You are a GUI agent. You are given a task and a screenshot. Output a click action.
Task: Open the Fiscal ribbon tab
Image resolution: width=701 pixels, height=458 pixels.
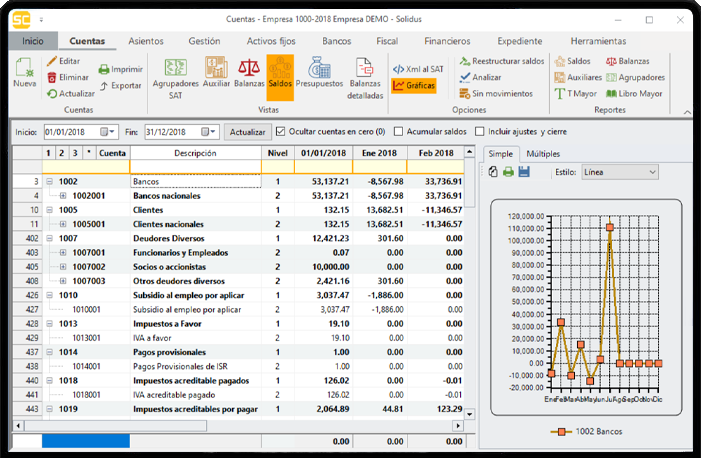(387, 41)
